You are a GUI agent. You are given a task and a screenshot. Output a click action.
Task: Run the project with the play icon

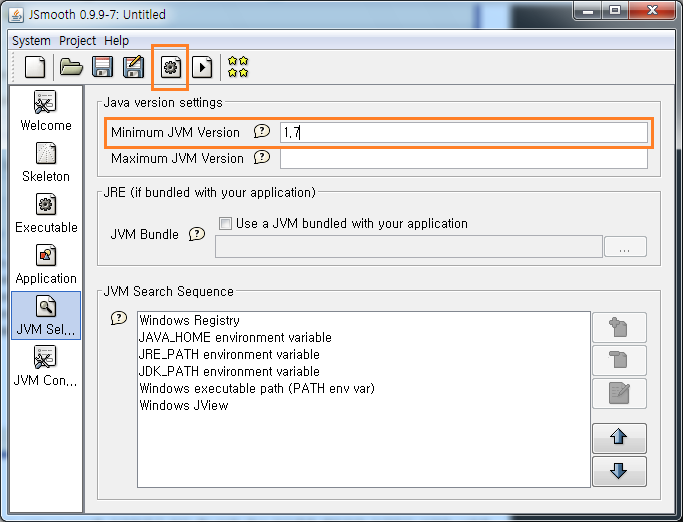tap(202, 67)
